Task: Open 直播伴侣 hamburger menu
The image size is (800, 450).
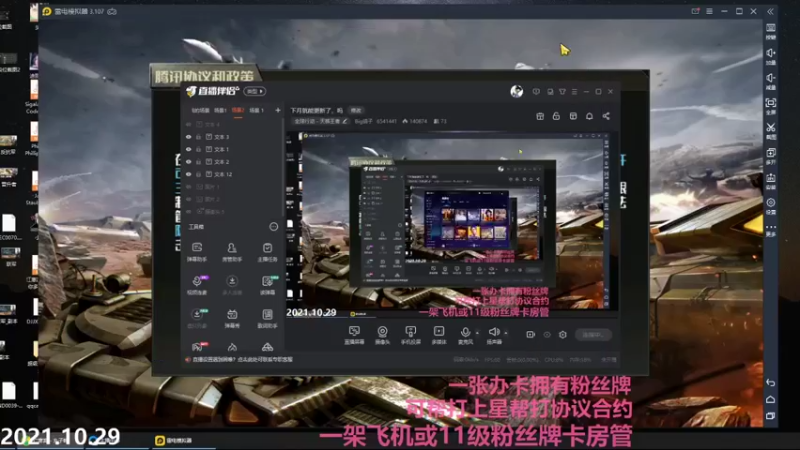Action: tap(574, 92)
